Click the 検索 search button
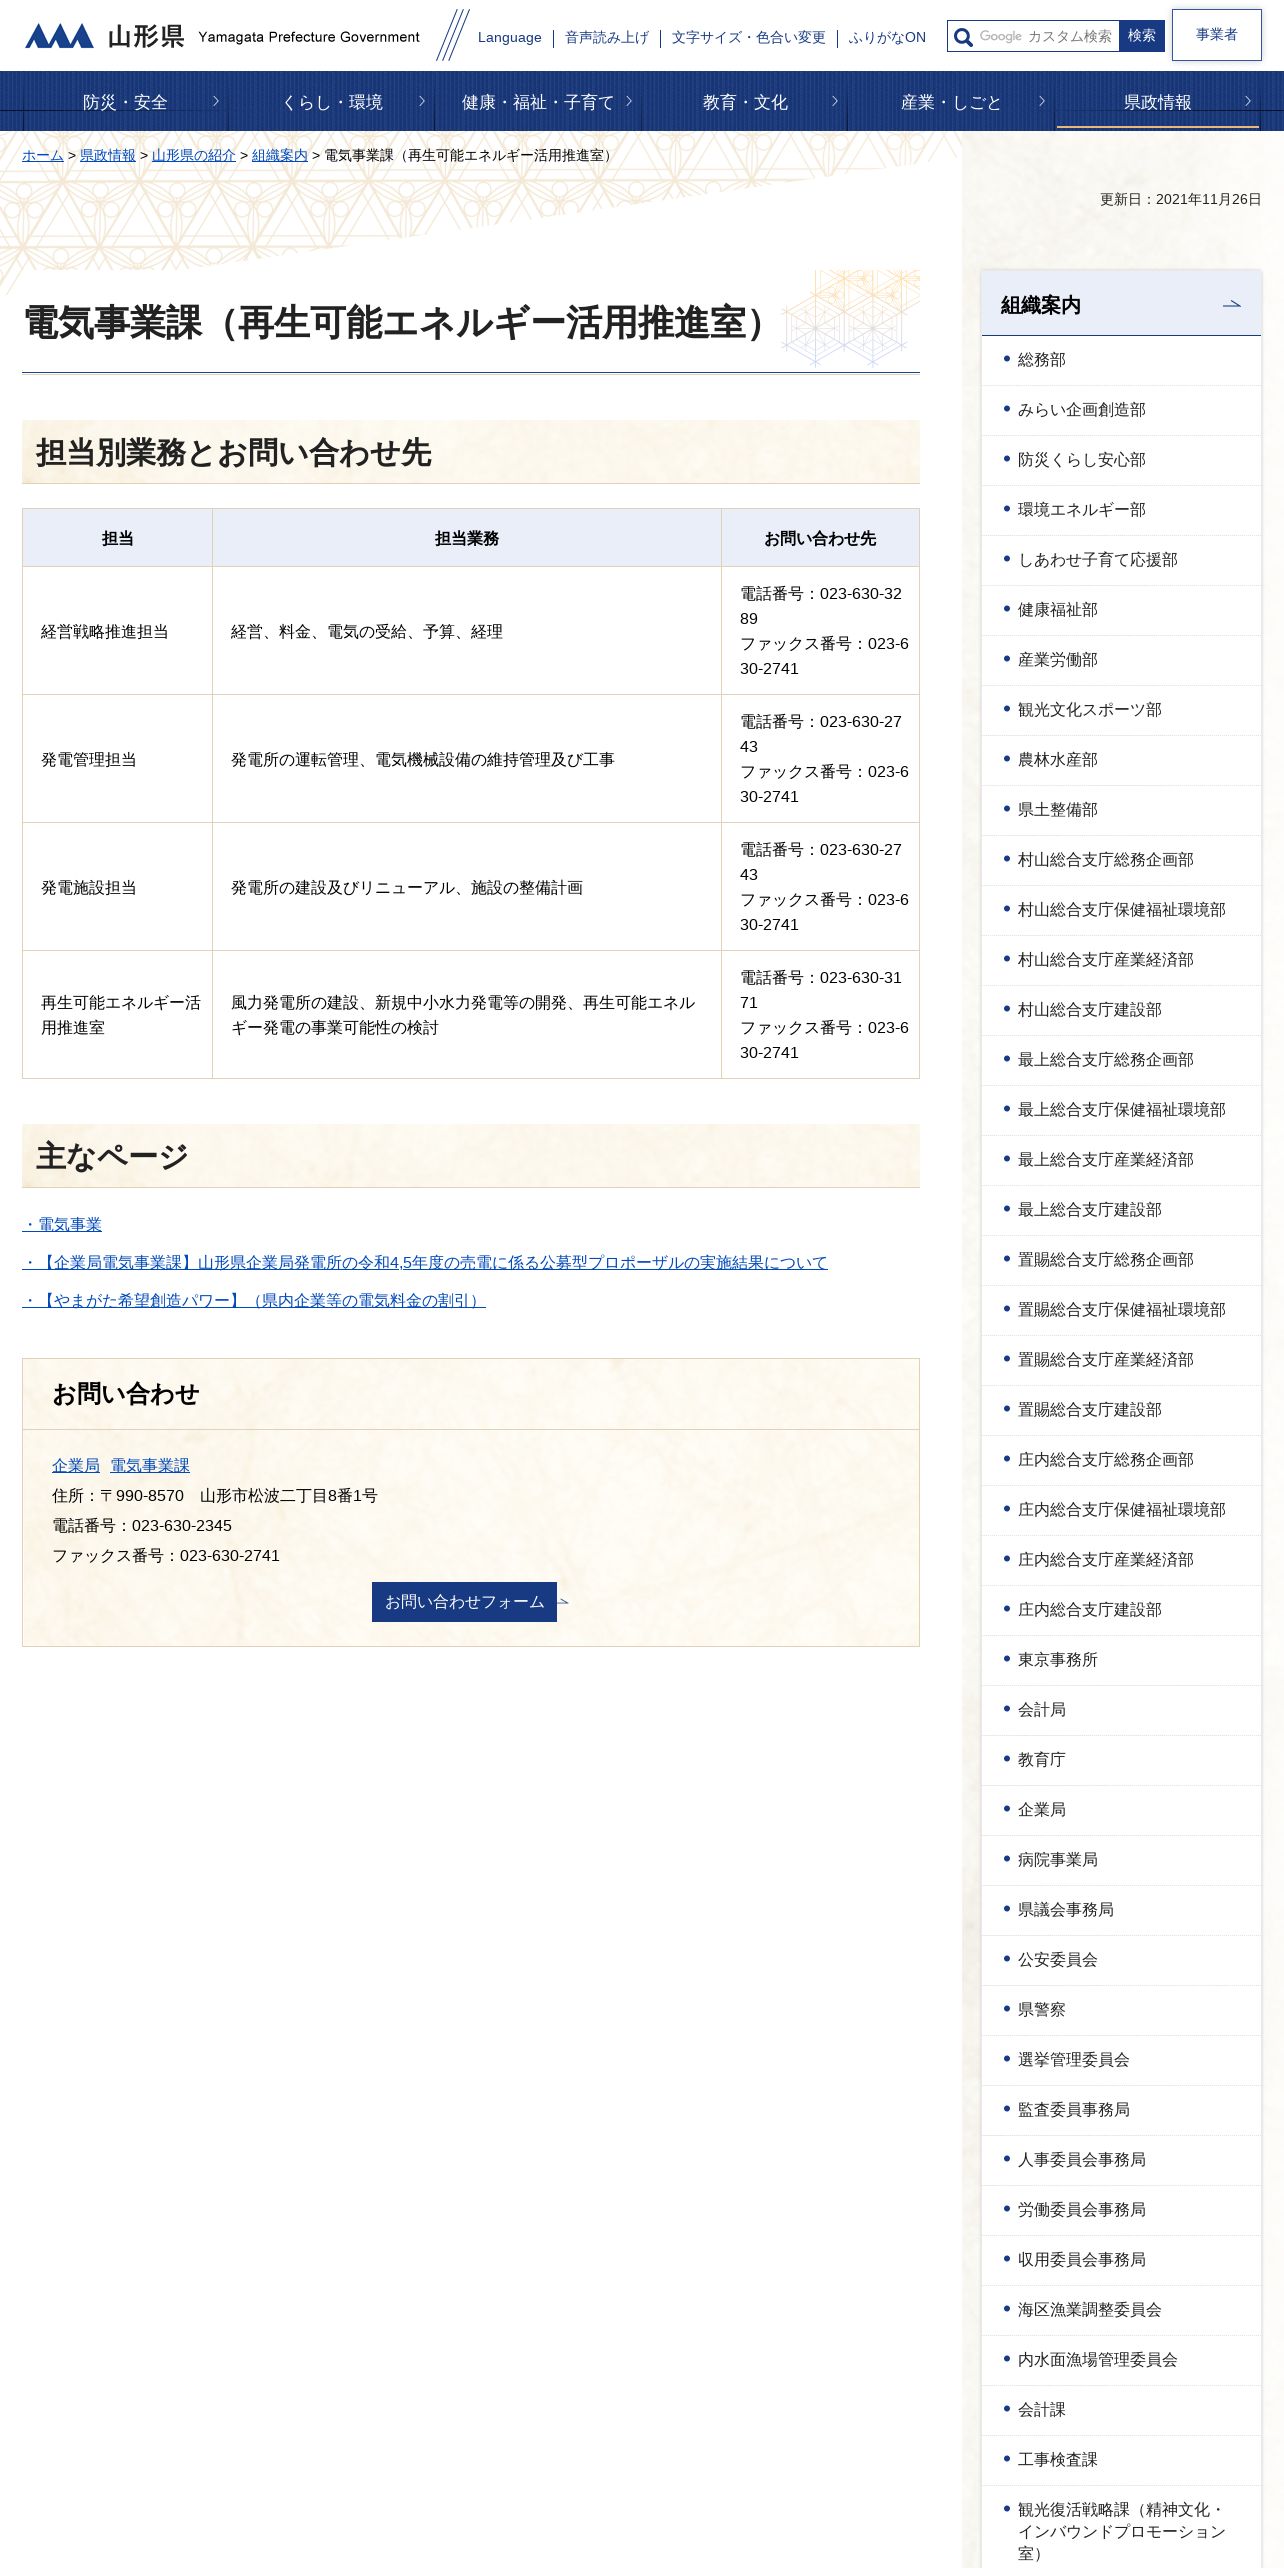Screen dimensions: 1284x2568 coord(1142,36)
